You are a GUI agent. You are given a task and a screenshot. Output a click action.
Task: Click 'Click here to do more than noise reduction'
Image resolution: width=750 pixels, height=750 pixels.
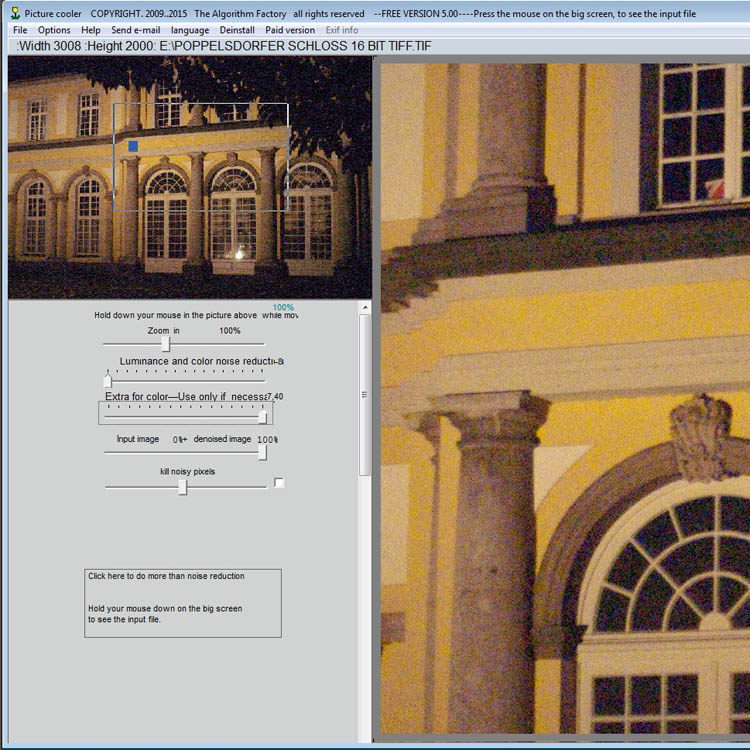pos(166,576)
